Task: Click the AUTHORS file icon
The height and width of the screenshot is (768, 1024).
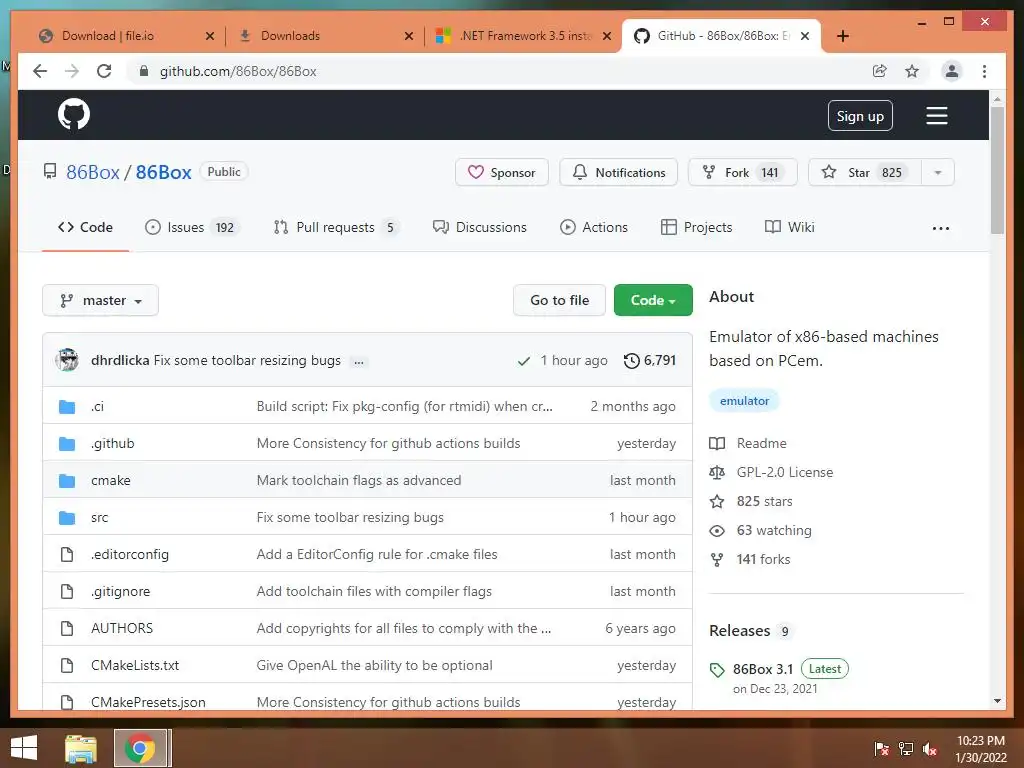Action: click(67, 628)
